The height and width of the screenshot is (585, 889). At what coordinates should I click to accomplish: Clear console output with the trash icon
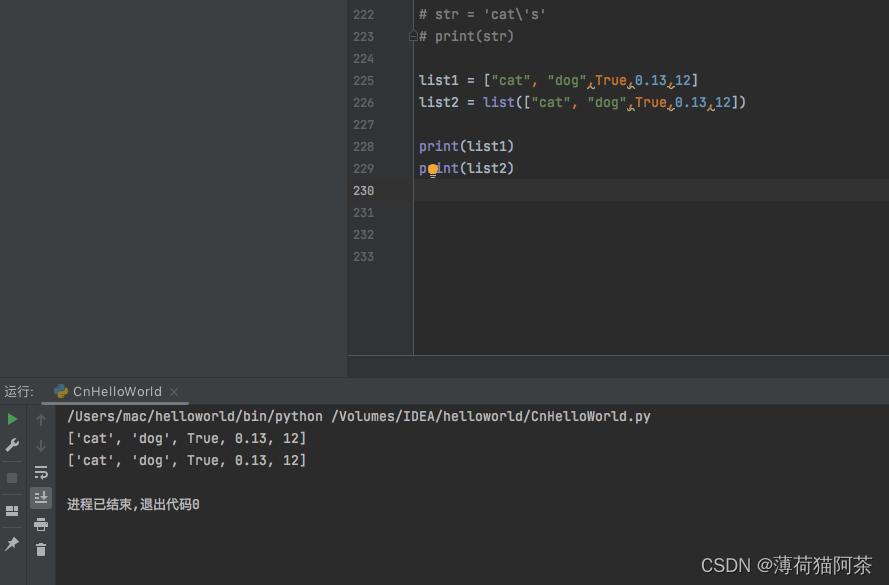41,549
